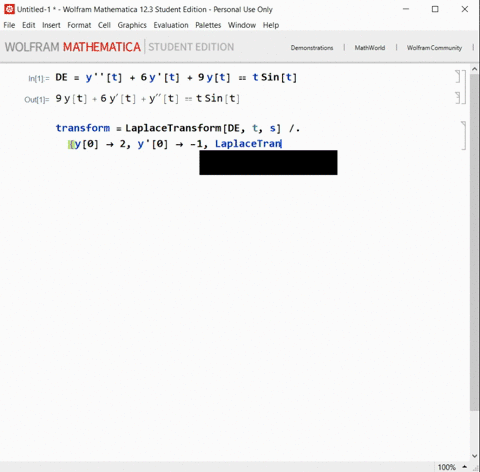Open the File menu

[9, 25]
